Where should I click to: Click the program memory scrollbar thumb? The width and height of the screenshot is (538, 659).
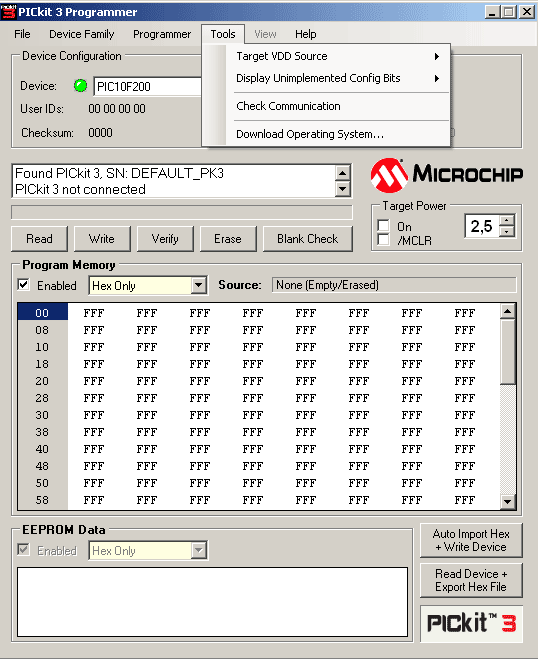(508, 352)
